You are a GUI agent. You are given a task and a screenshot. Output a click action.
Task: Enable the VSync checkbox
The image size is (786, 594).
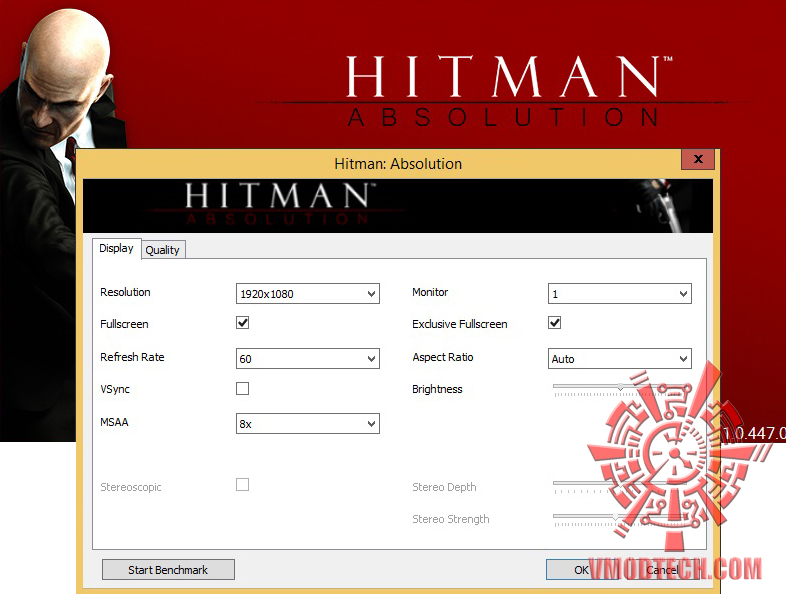(243, 388)
